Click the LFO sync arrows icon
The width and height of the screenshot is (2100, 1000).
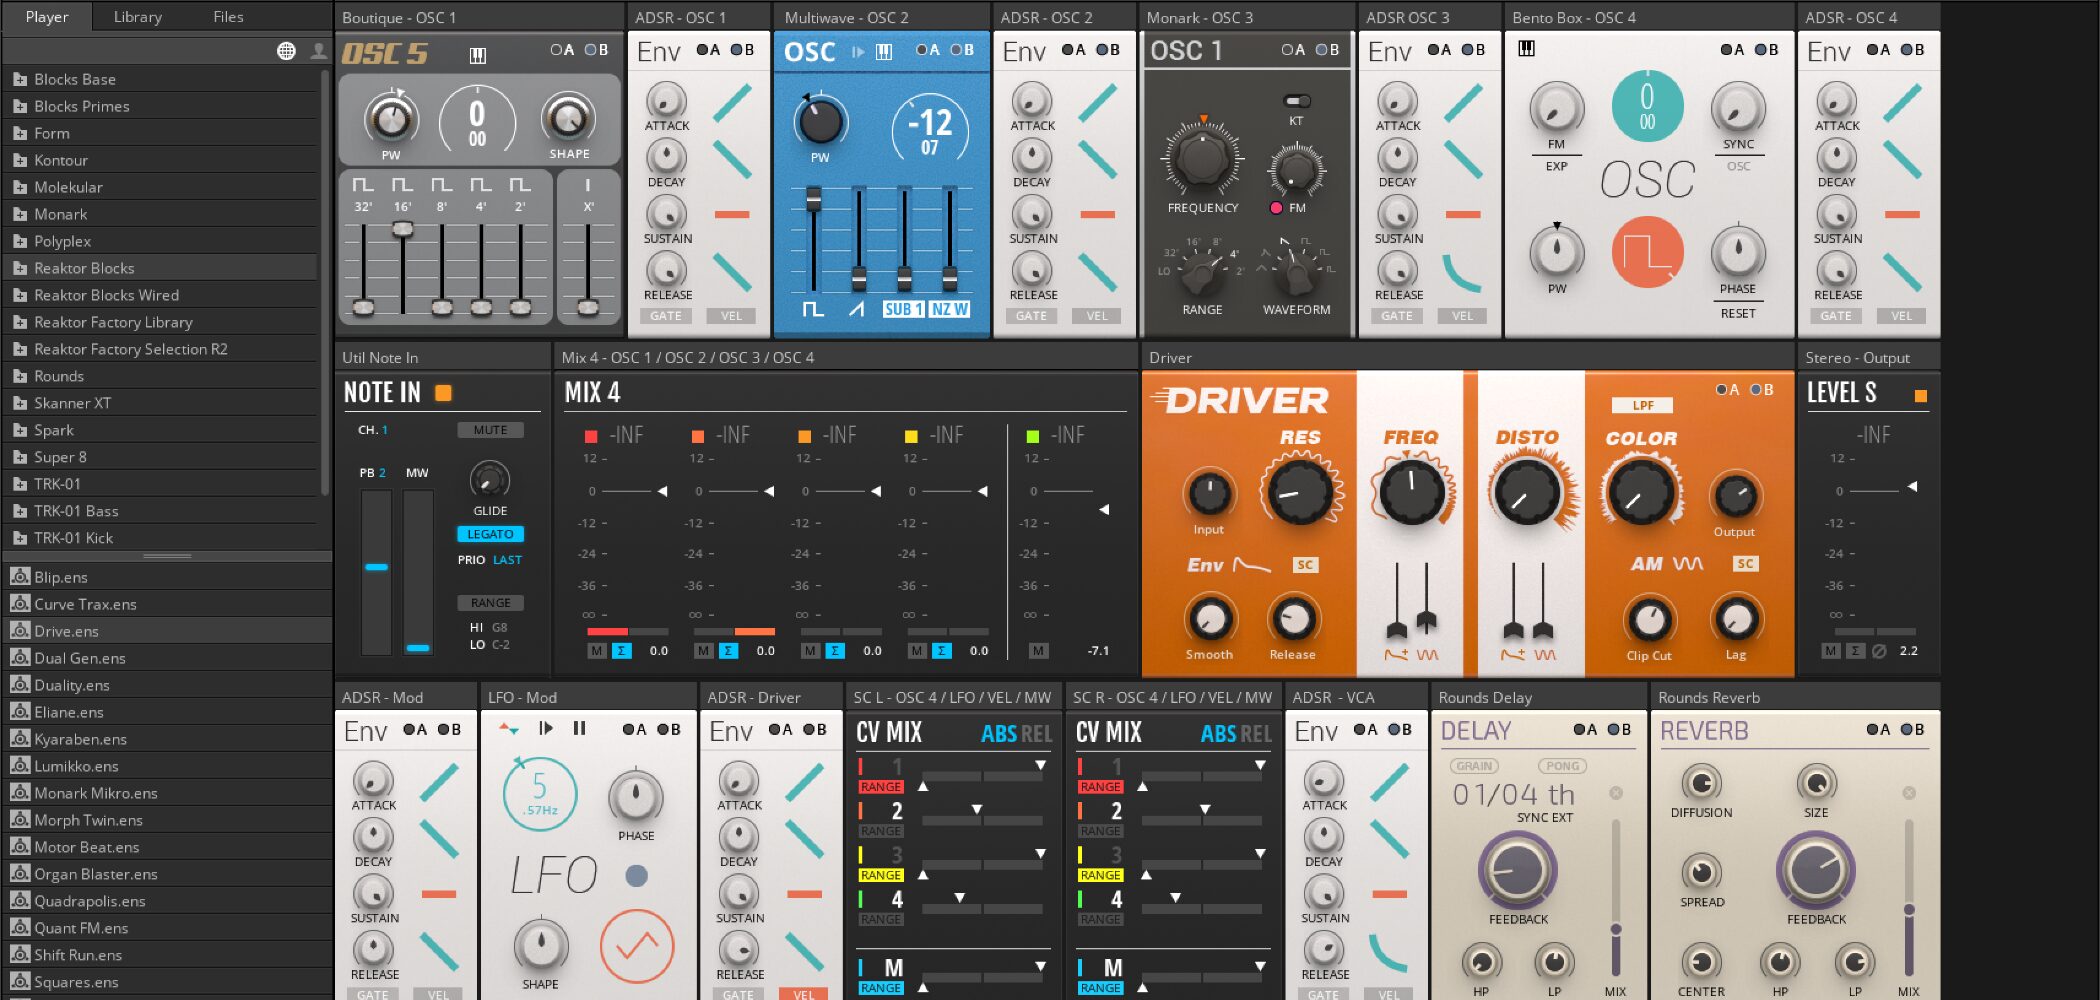click(x=509, y=729)
